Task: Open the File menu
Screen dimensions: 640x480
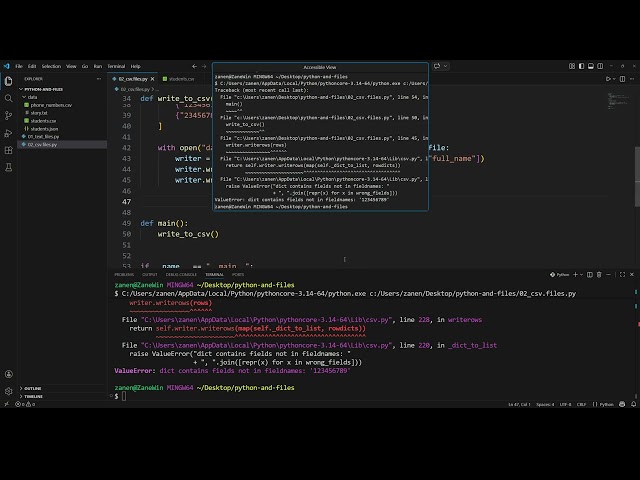Action: click(x=19, y=66)
